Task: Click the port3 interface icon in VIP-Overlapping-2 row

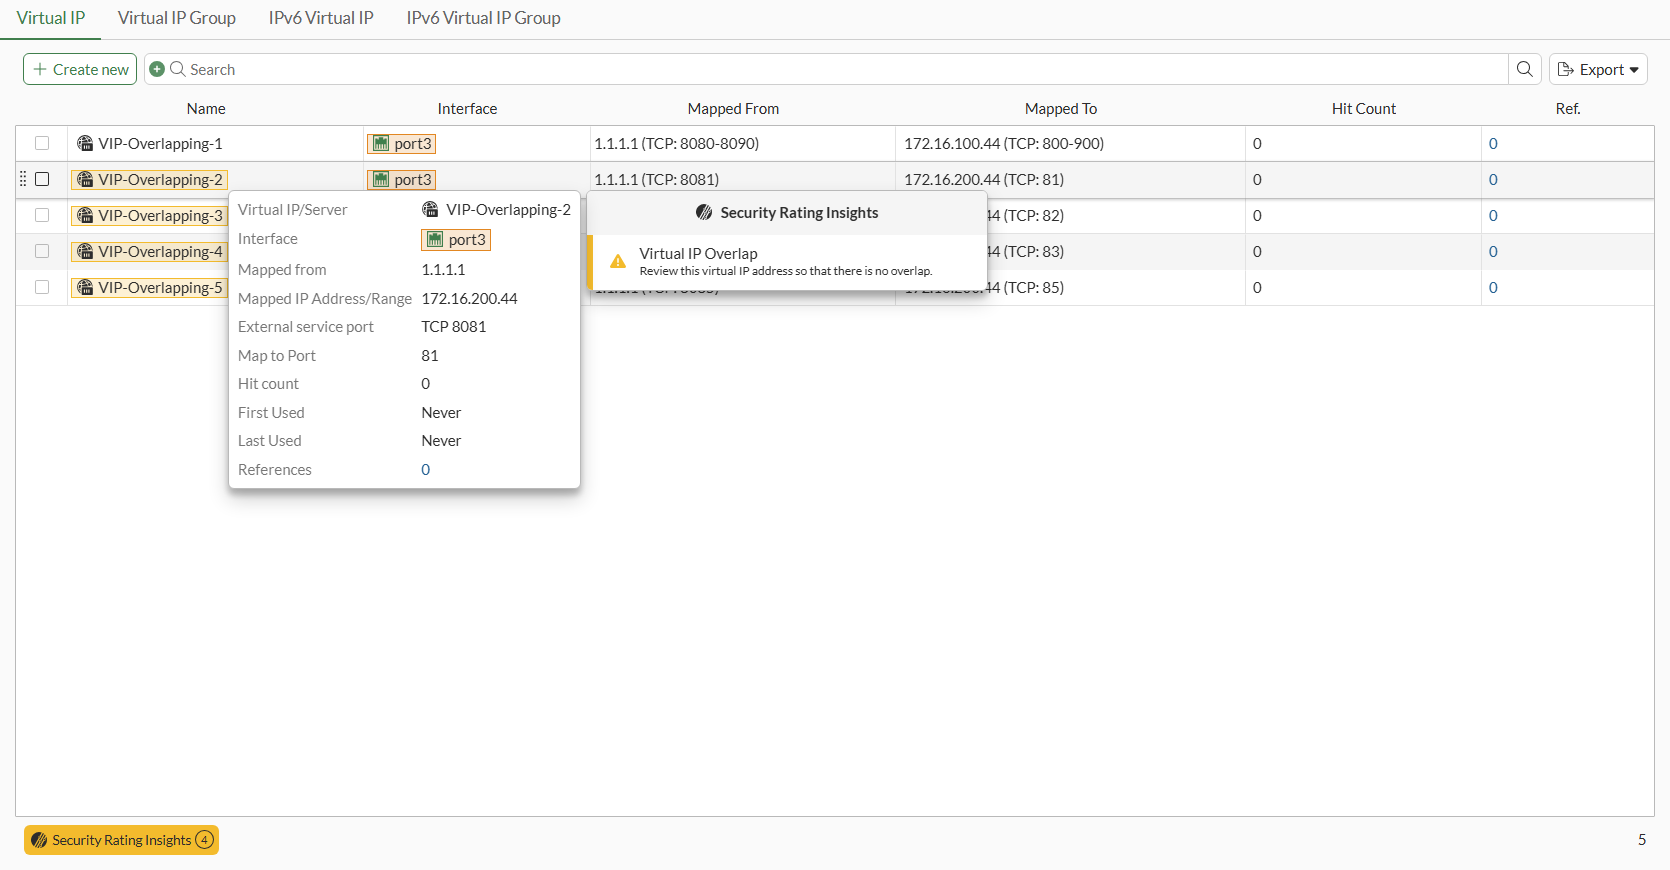Action: (381, 179)
